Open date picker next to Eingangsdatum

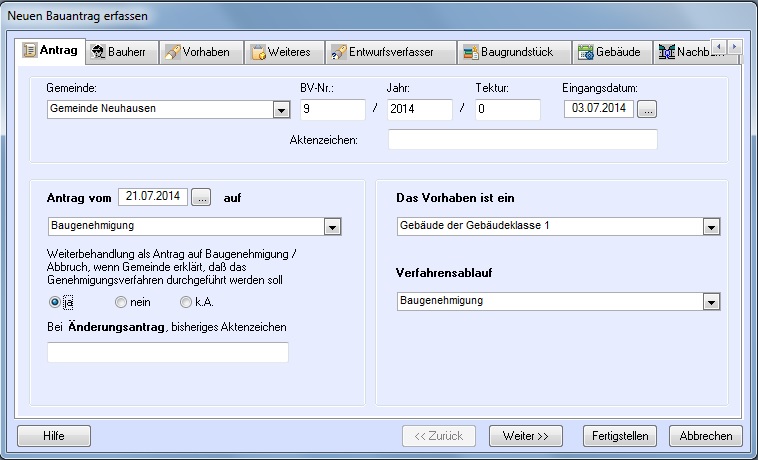coord(647,109)
